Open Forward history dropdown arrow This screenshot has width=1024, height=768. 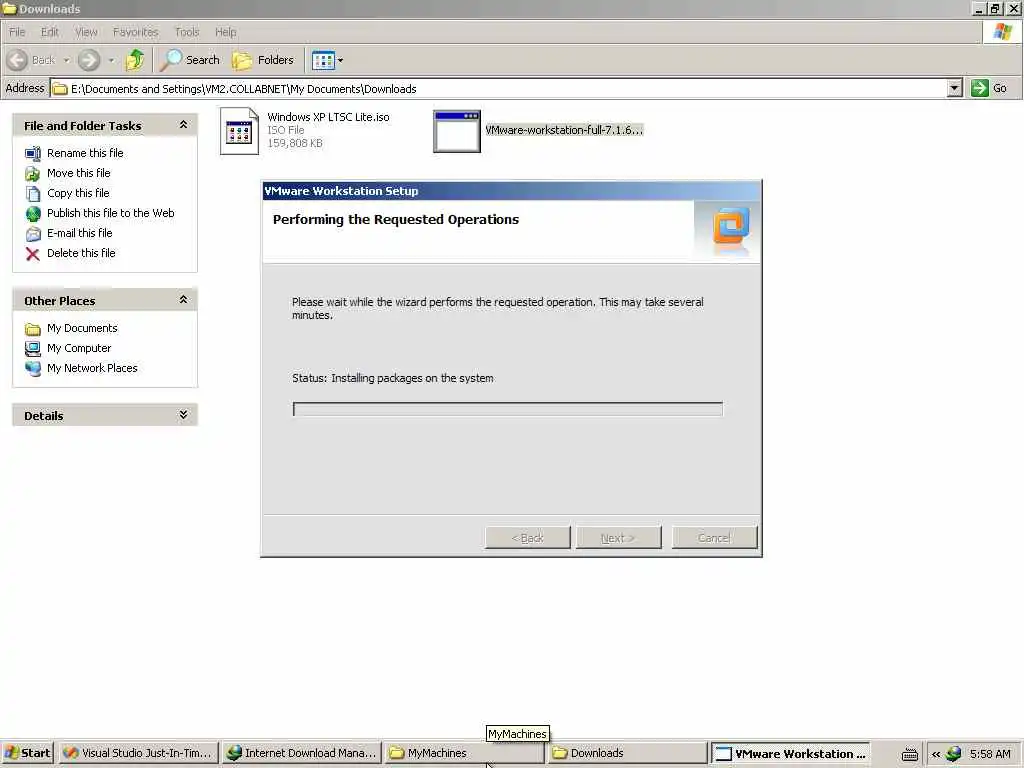[x=111, y=60]
